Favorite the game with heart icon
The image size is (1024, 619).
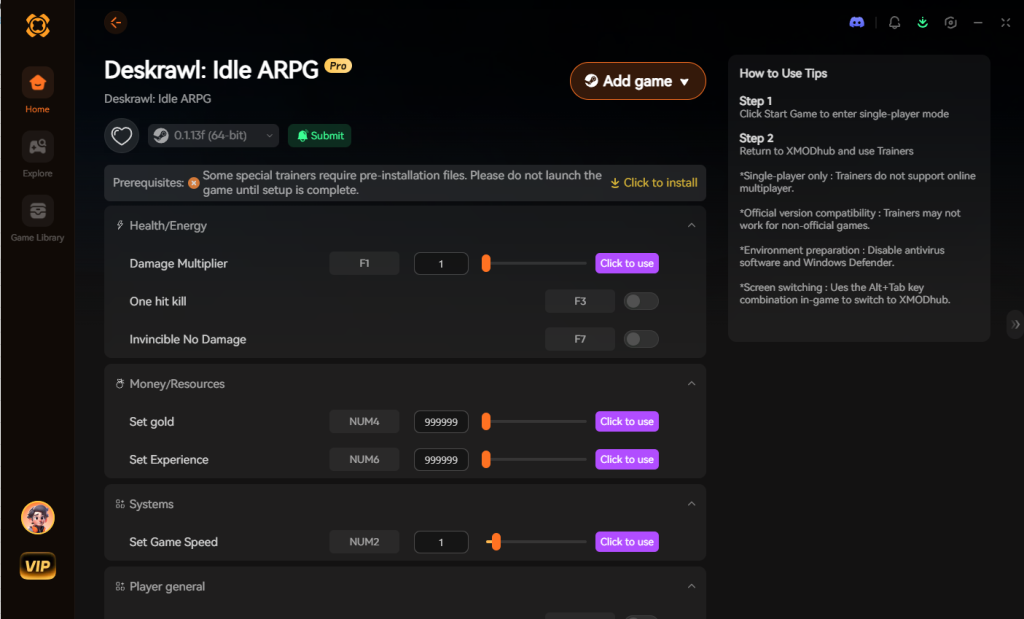[x=121, y=136]
